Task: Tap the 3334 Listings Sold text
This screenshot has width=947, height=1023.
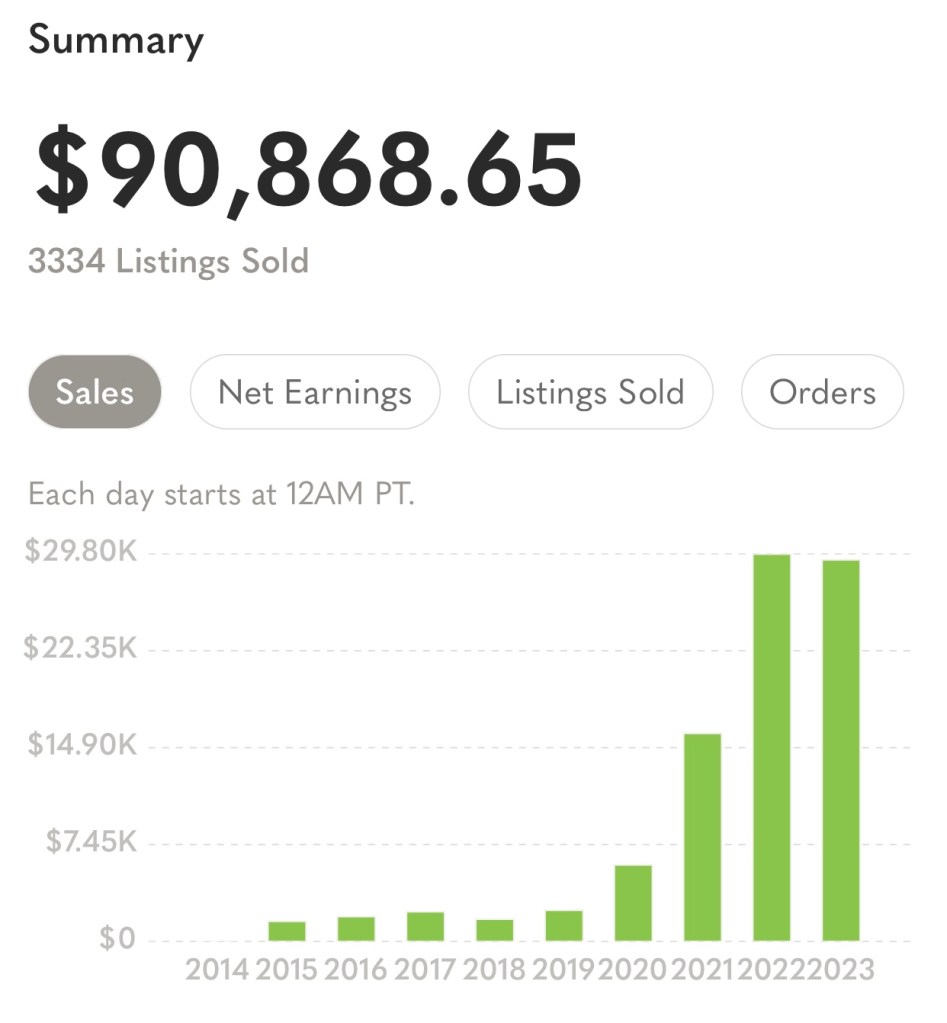Action: point(168,261)
